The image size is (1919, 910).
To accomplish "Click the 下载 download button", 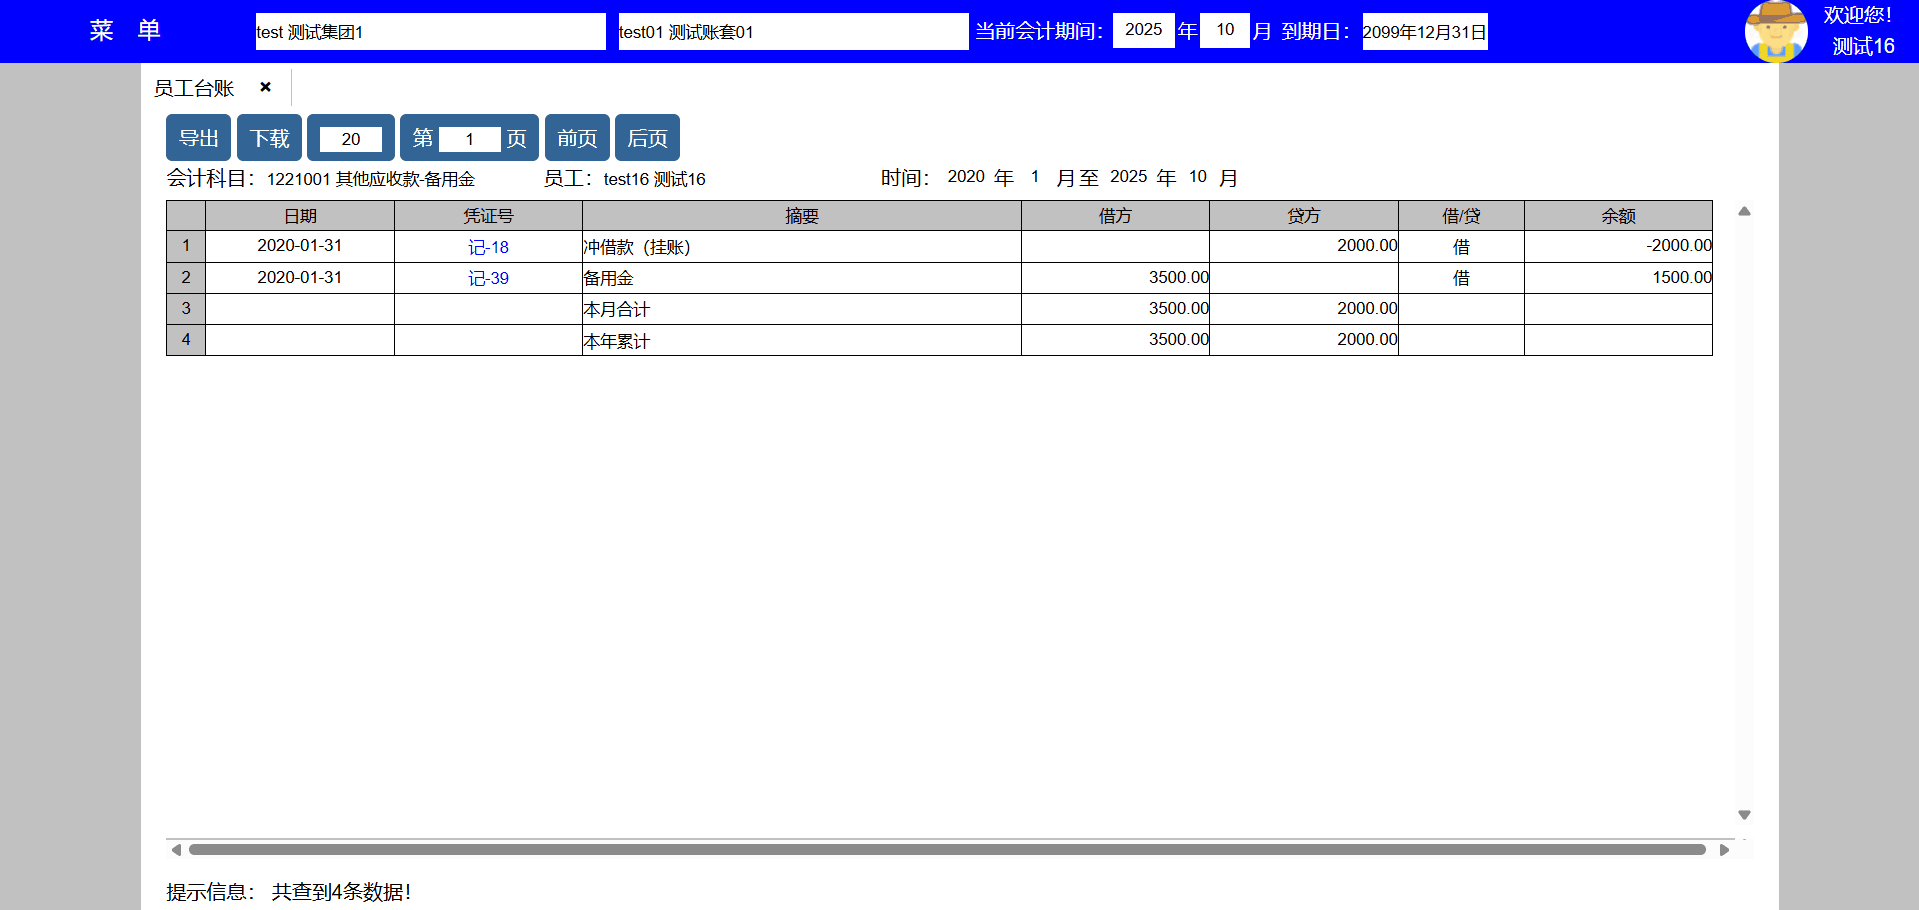I will point(269,138).
